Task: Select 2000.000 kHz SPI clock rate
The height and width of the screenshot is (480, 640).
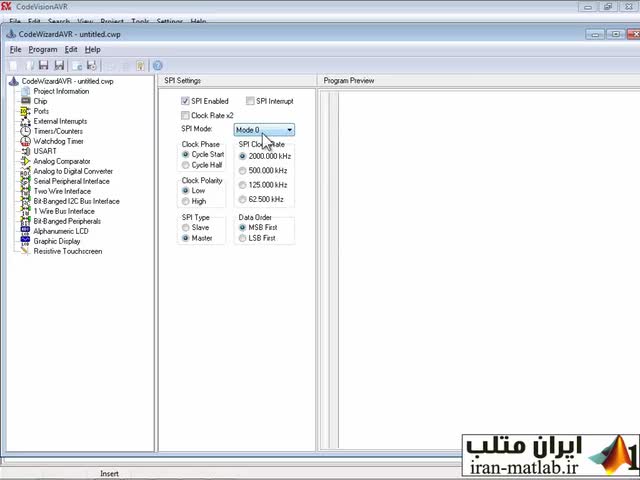Action: [242, 156]
